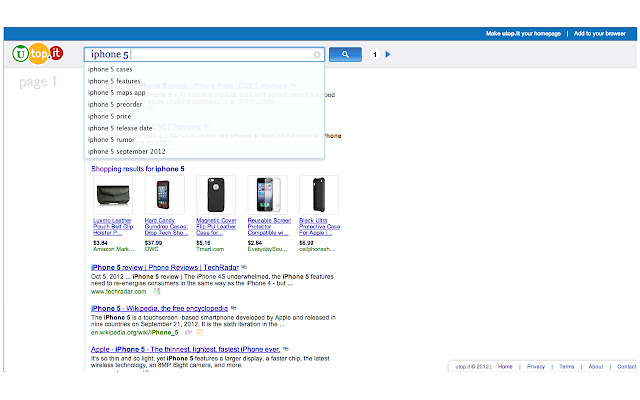Click preview icon beside Wikipedia result title
Viewport: 640px width, 400px height.
(233, 308)
